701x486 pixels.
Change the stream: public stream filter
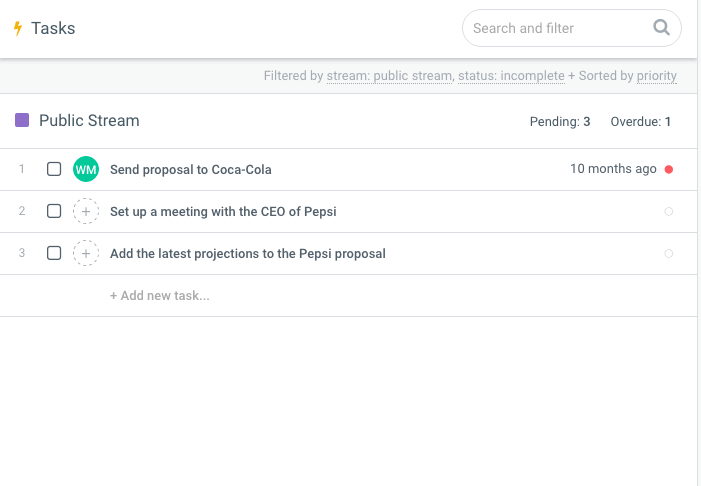coord(389,76)
